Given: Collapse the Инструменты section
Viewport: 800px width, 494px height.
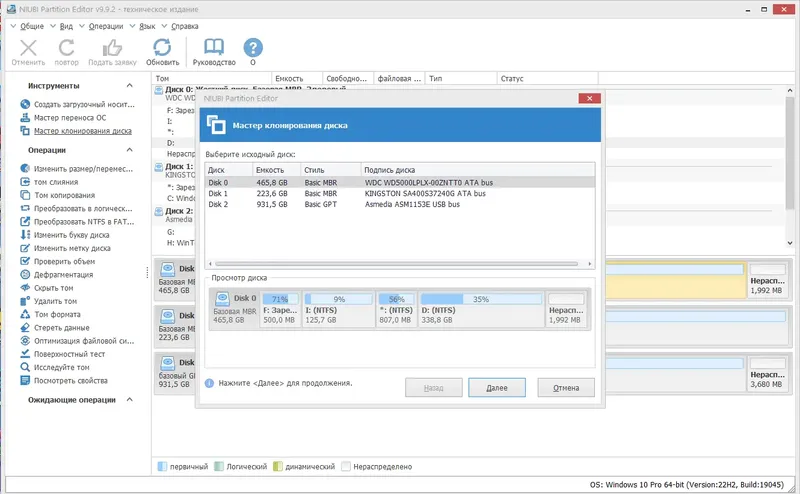Looking at the screenshot, I should (x=130, y=85).
